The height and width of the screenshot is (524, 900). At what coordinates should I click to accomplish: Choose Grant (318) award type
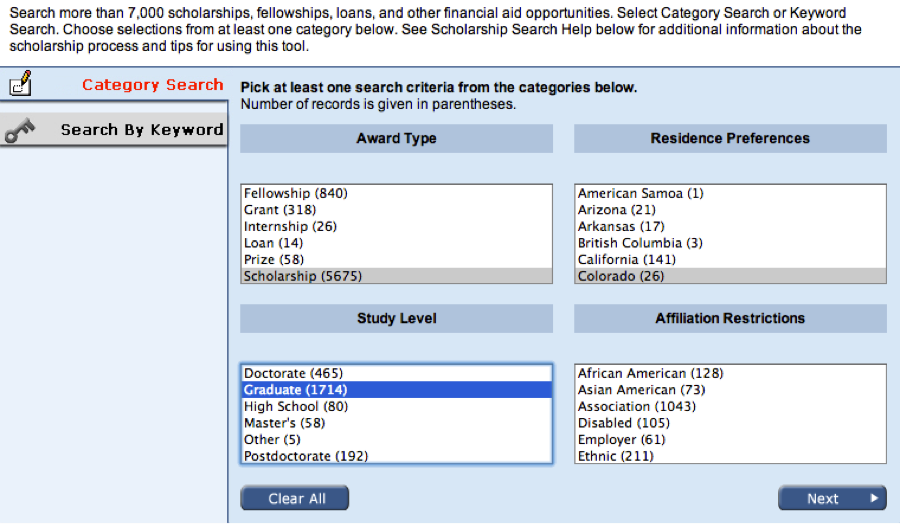[x=280, y=210]
